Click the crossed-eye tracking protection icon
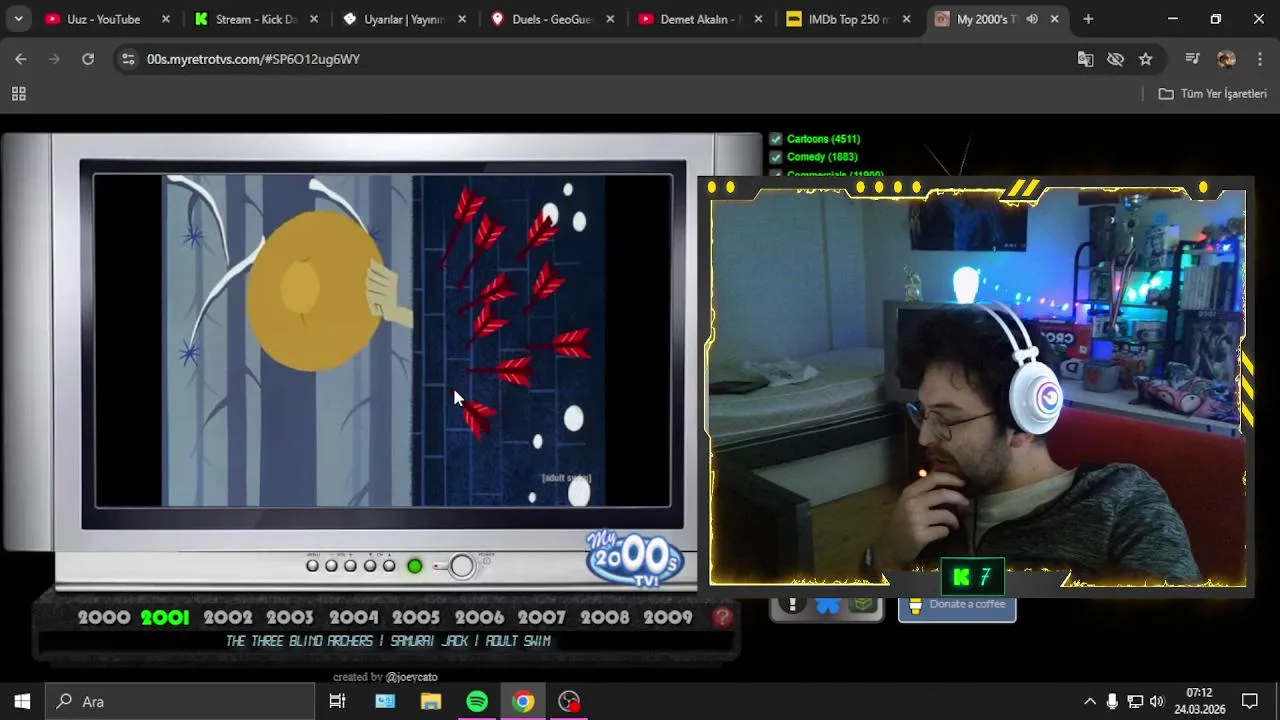Image resolution: width=1280 pixels, height=720 pixels. click(x=1115, y=59)
